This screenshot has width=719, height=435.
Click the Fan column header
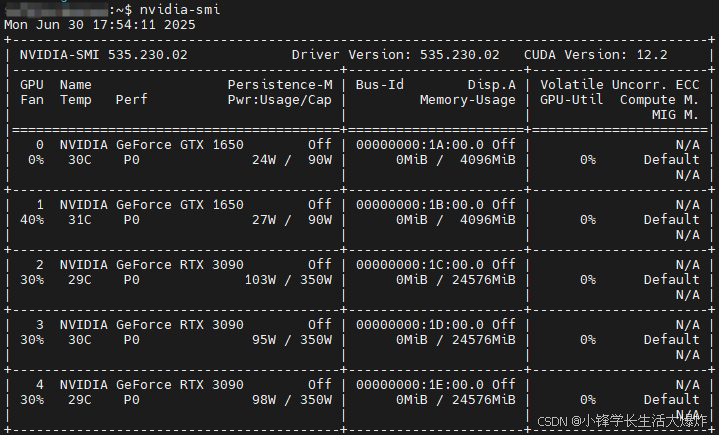[x=32, y=100]
